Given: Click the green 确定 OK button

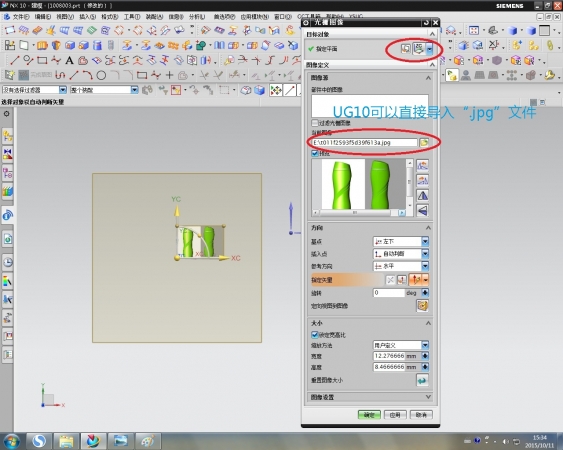Looking at the screenshot, I should coord(369,415).
